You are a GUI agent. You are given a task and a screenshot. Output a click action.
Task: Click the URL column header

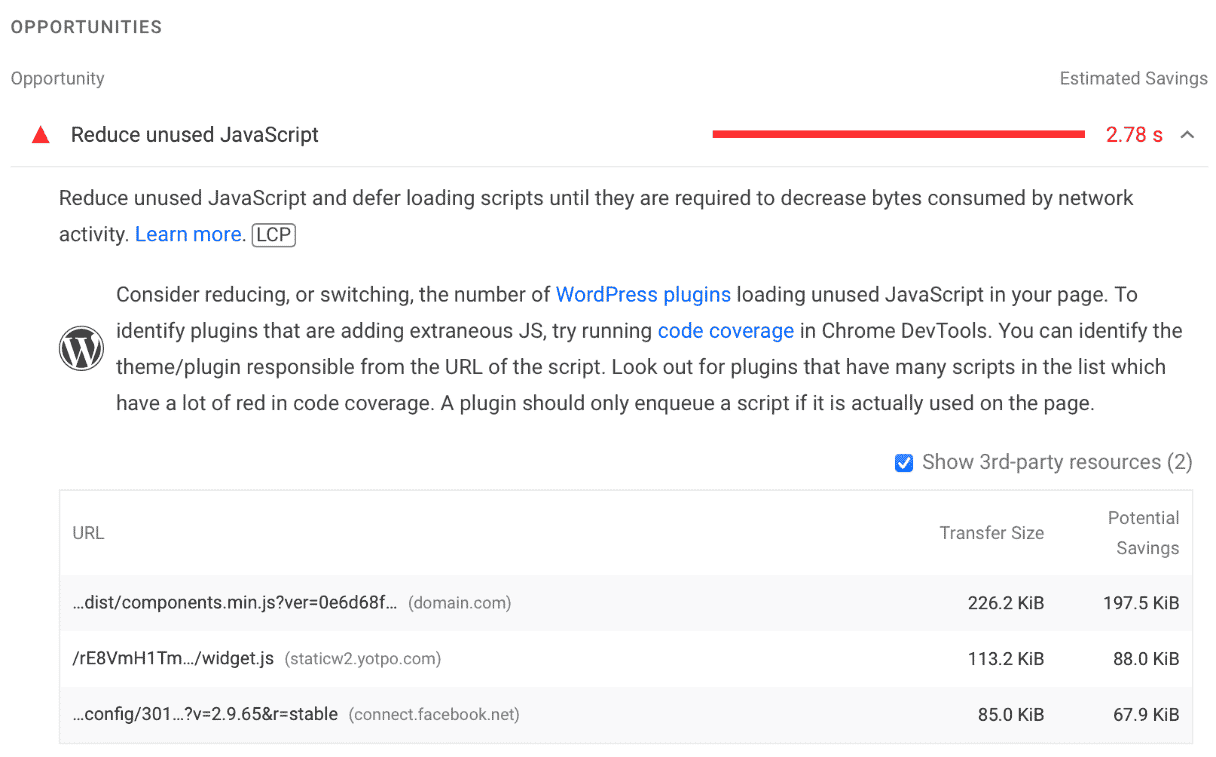tap(88, 532)
